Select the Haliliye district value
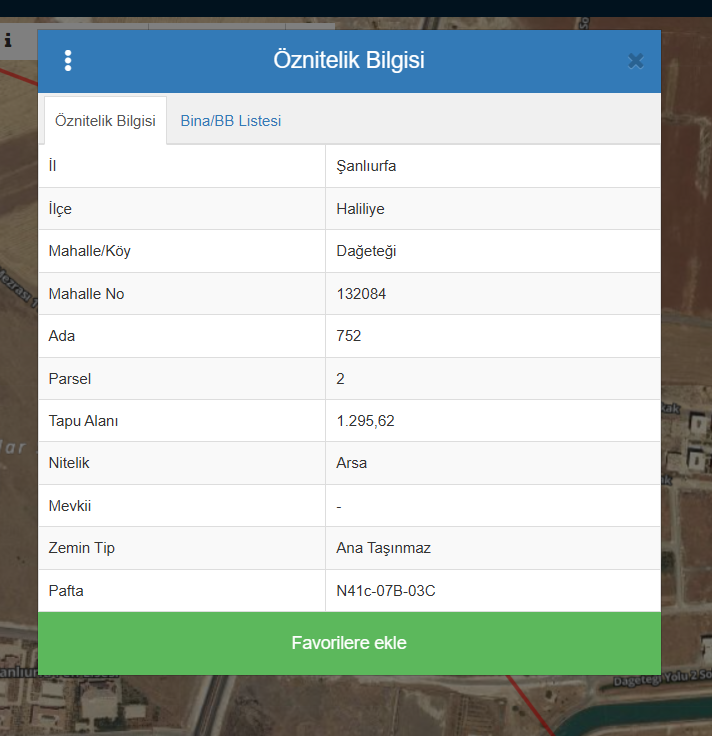Viewport: 712px width, 736px height. (x=360, y=209)
